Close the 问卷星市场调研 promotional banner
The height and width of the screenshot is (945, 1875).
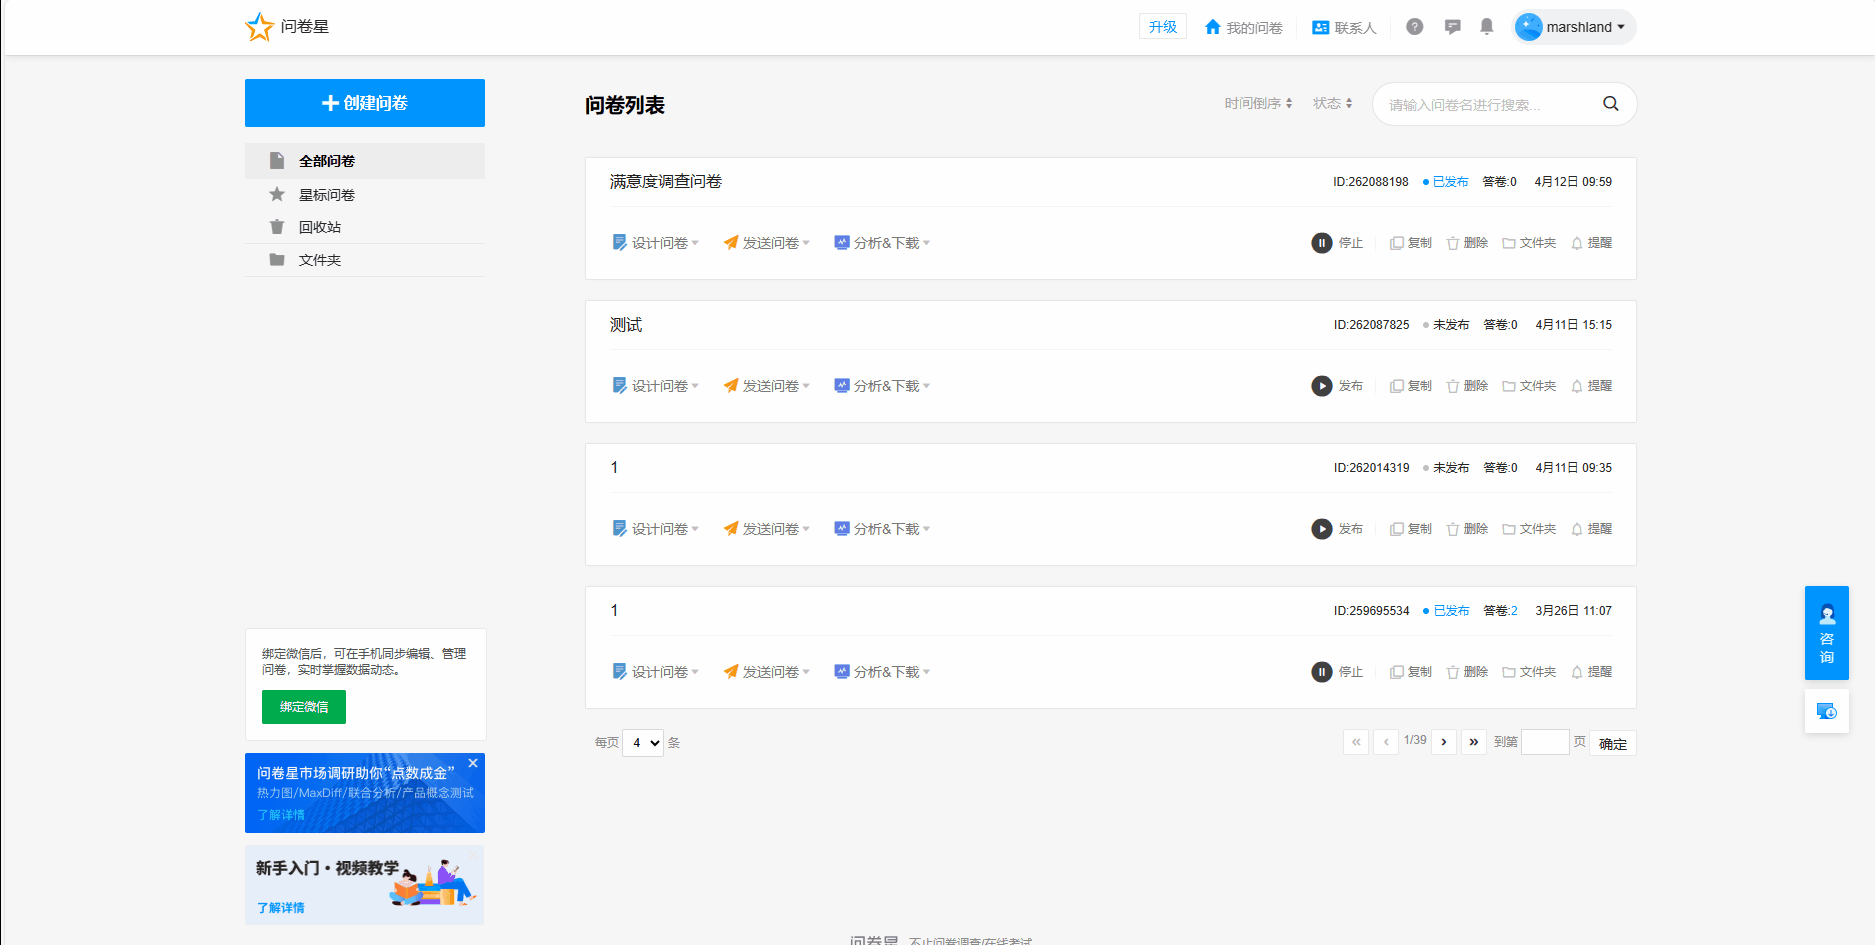pyautogui.click(x=473, y=763)
